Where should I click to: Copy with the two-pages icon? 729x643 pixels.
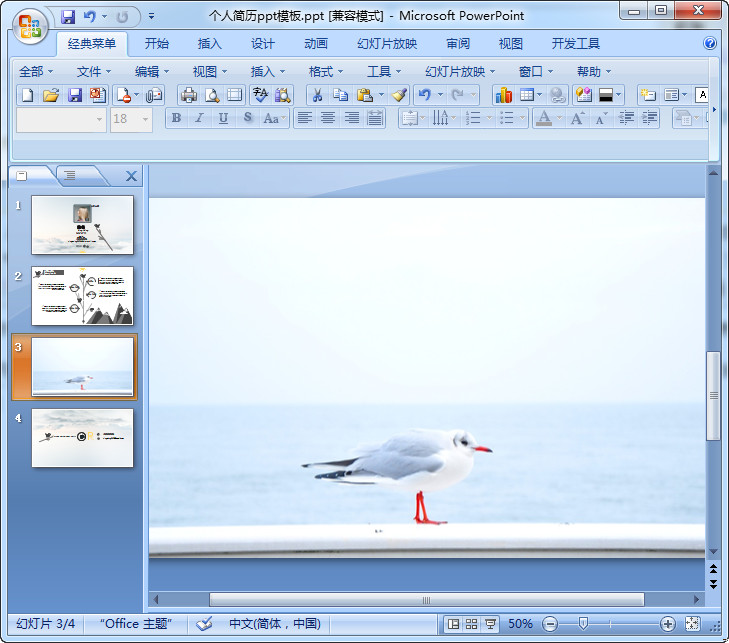coord(341,95)
